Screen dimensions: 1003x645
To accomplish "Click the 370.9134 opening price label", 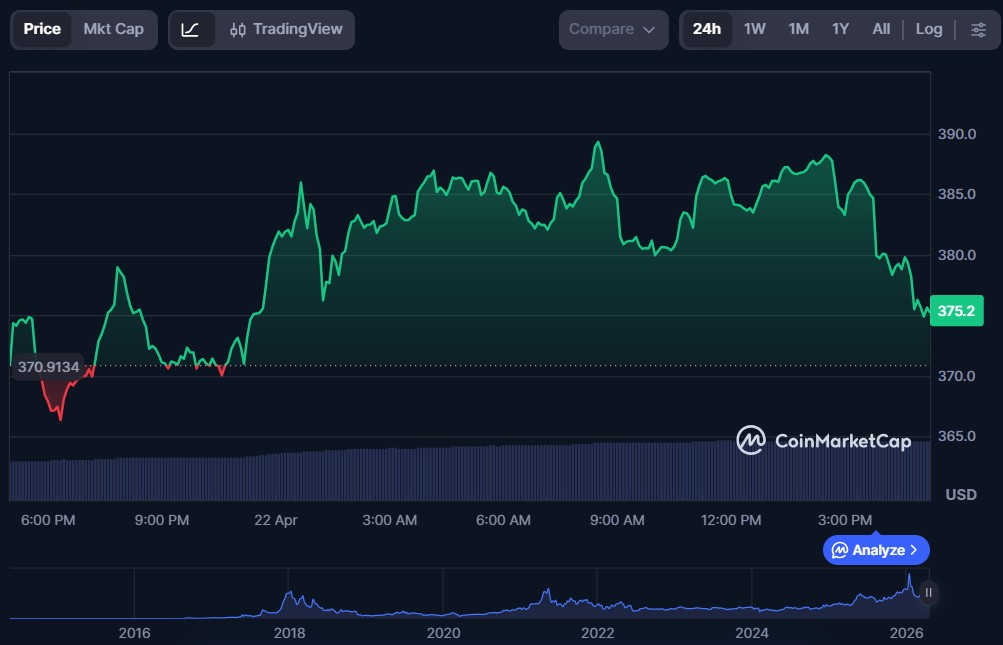I will point(48,367).
